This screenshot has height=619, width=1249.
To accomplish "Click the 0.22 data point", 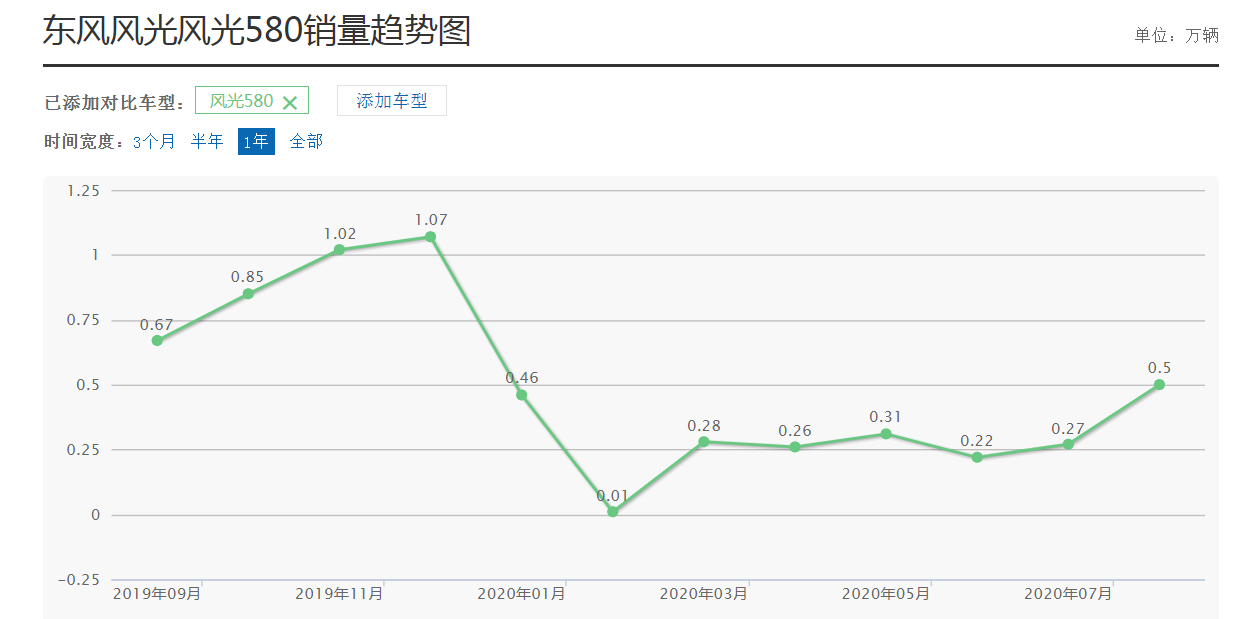I will click(x=977, y=458).
